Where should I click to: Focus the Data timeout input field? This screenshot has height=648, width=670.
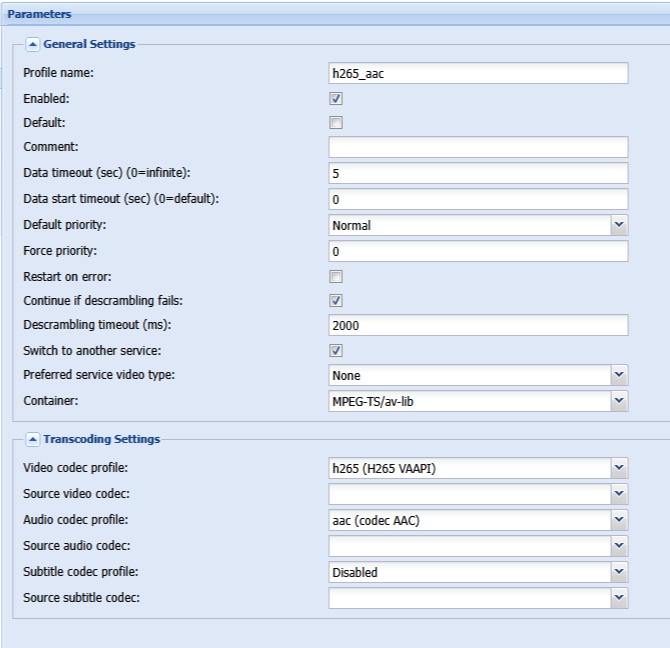tap(478, 173)
